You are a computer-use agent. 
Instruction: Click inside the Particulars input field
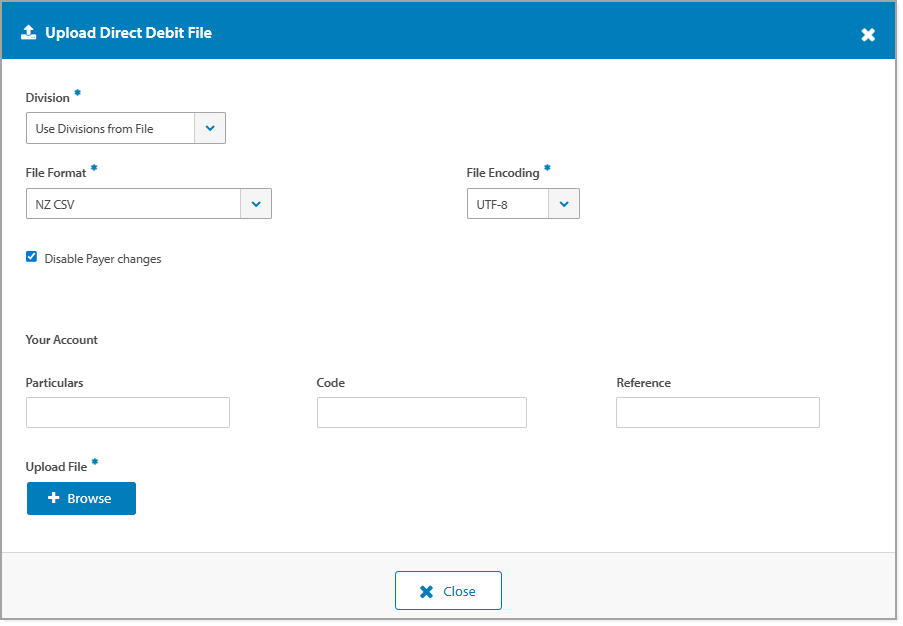click(127, 412)
